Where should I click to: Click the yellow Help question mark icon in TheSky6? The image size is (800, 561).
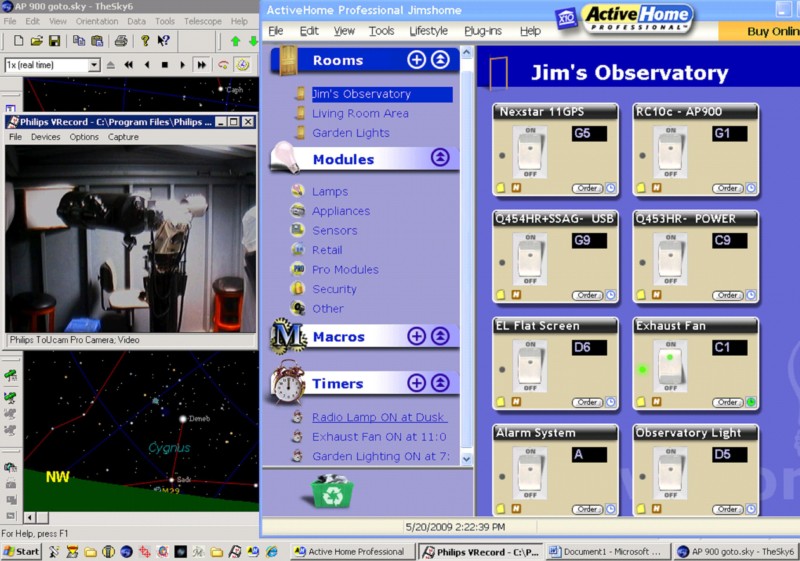pos(145,41)
